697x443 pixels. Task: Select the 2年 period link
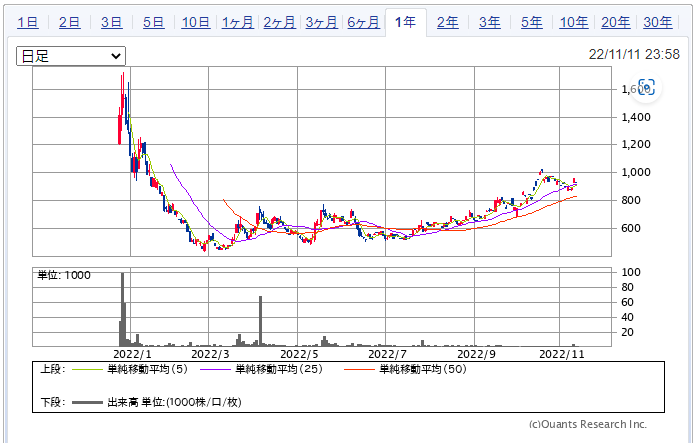448,22
